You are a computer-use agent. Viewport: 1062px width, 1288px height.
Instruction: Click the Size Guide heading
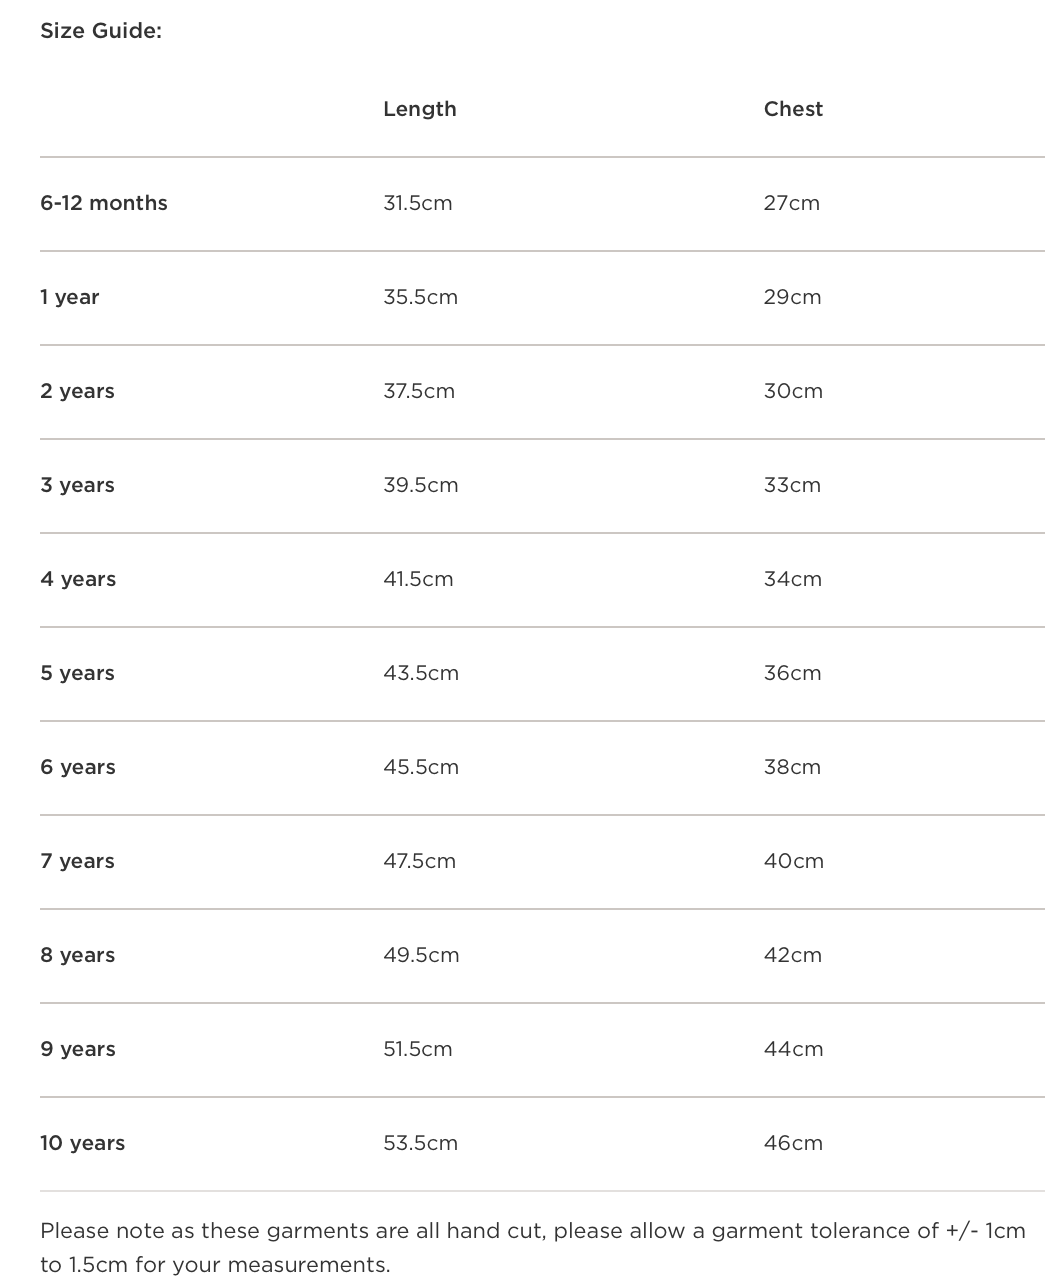point(100,31)
